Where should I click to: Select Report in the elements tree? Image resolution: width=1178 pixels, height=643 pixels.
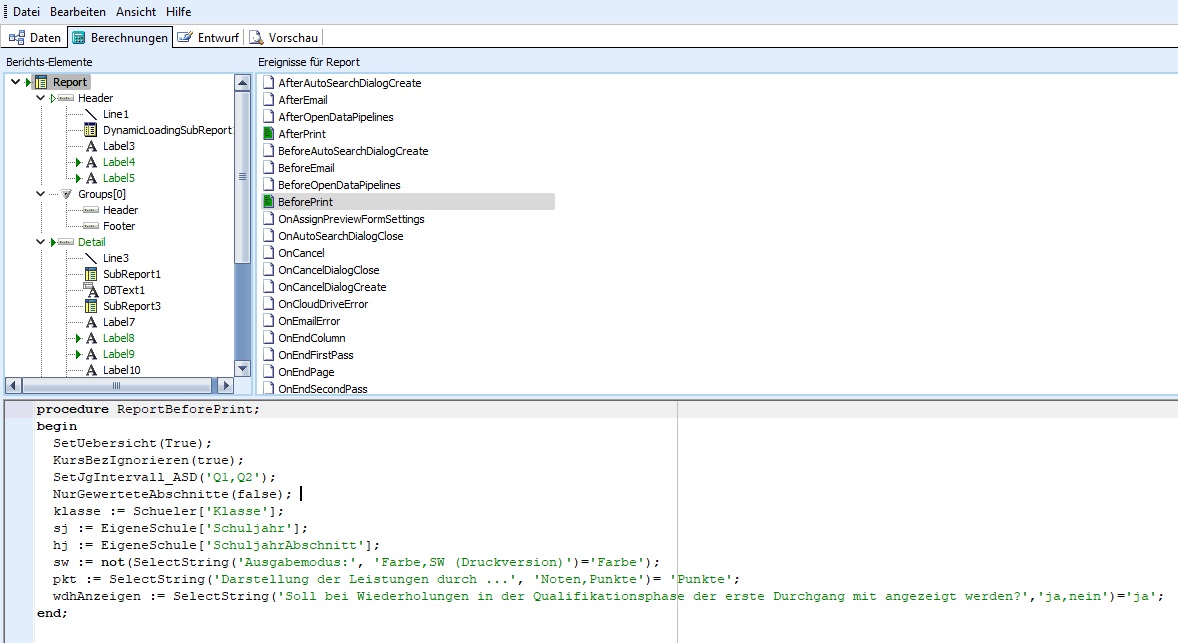click(x=70, y=82)
